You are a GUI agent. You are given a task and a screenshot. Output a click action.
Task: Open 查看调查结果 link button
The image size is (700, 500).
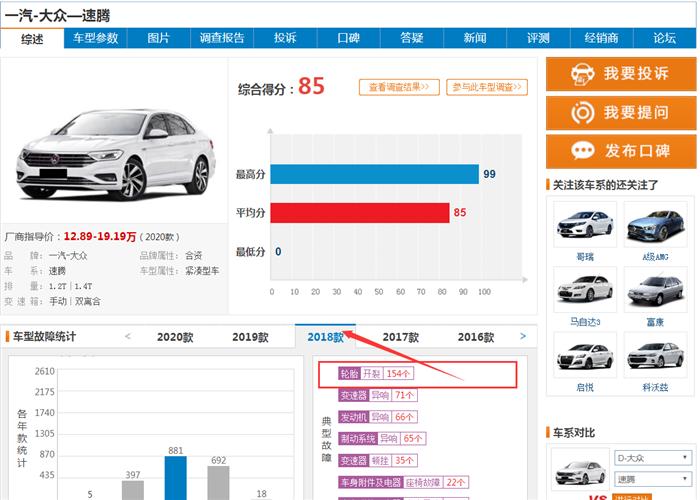point(399,87)
